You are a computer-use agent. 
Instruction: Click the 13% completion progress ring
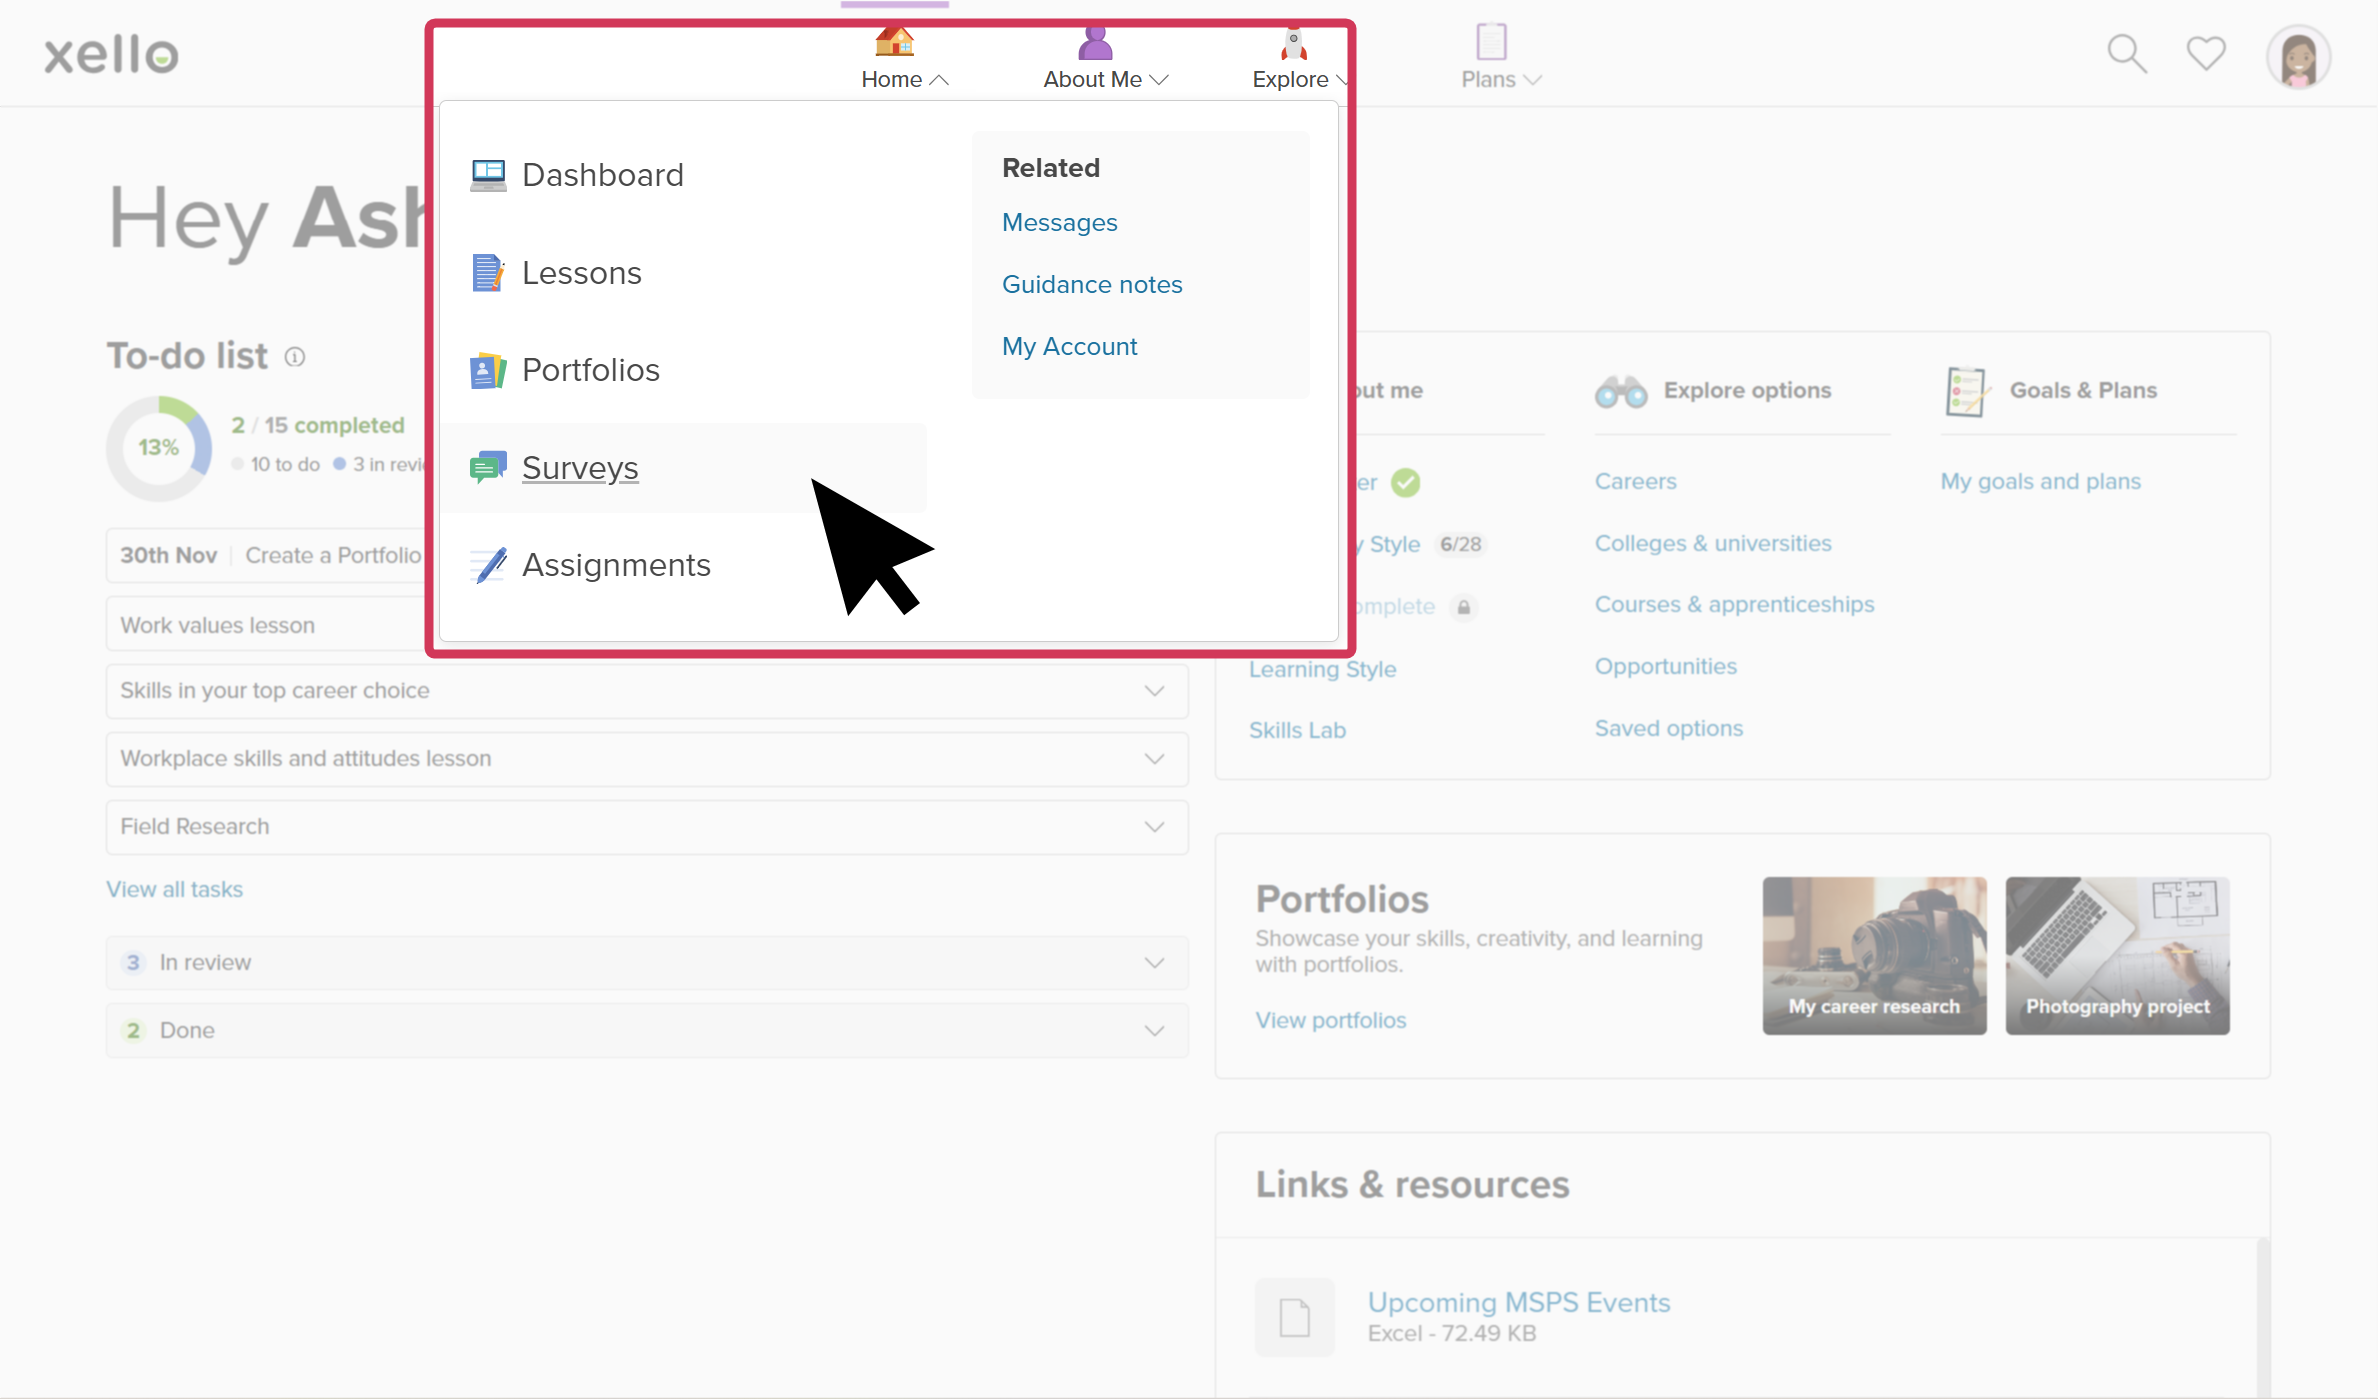pyautogui.click(x=161, y=448)
